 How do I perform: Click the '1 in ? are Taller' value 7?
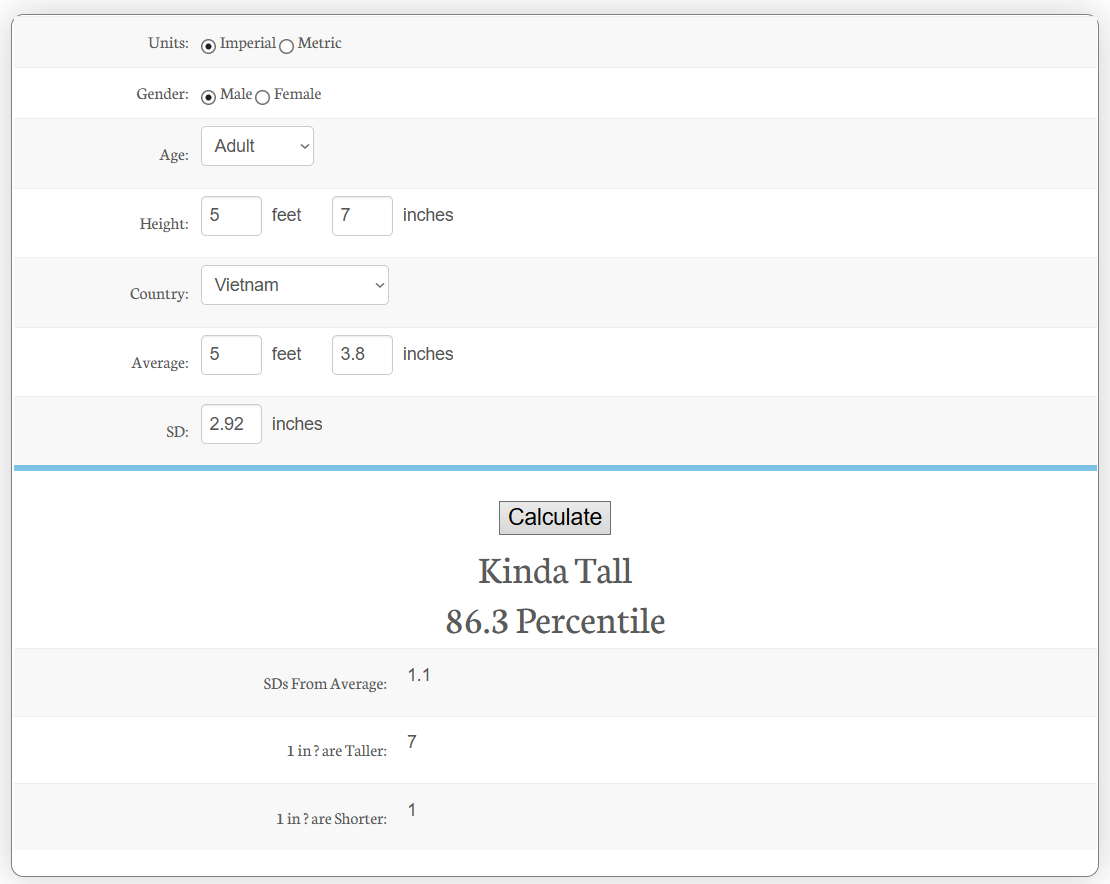(x=412, y=742)
